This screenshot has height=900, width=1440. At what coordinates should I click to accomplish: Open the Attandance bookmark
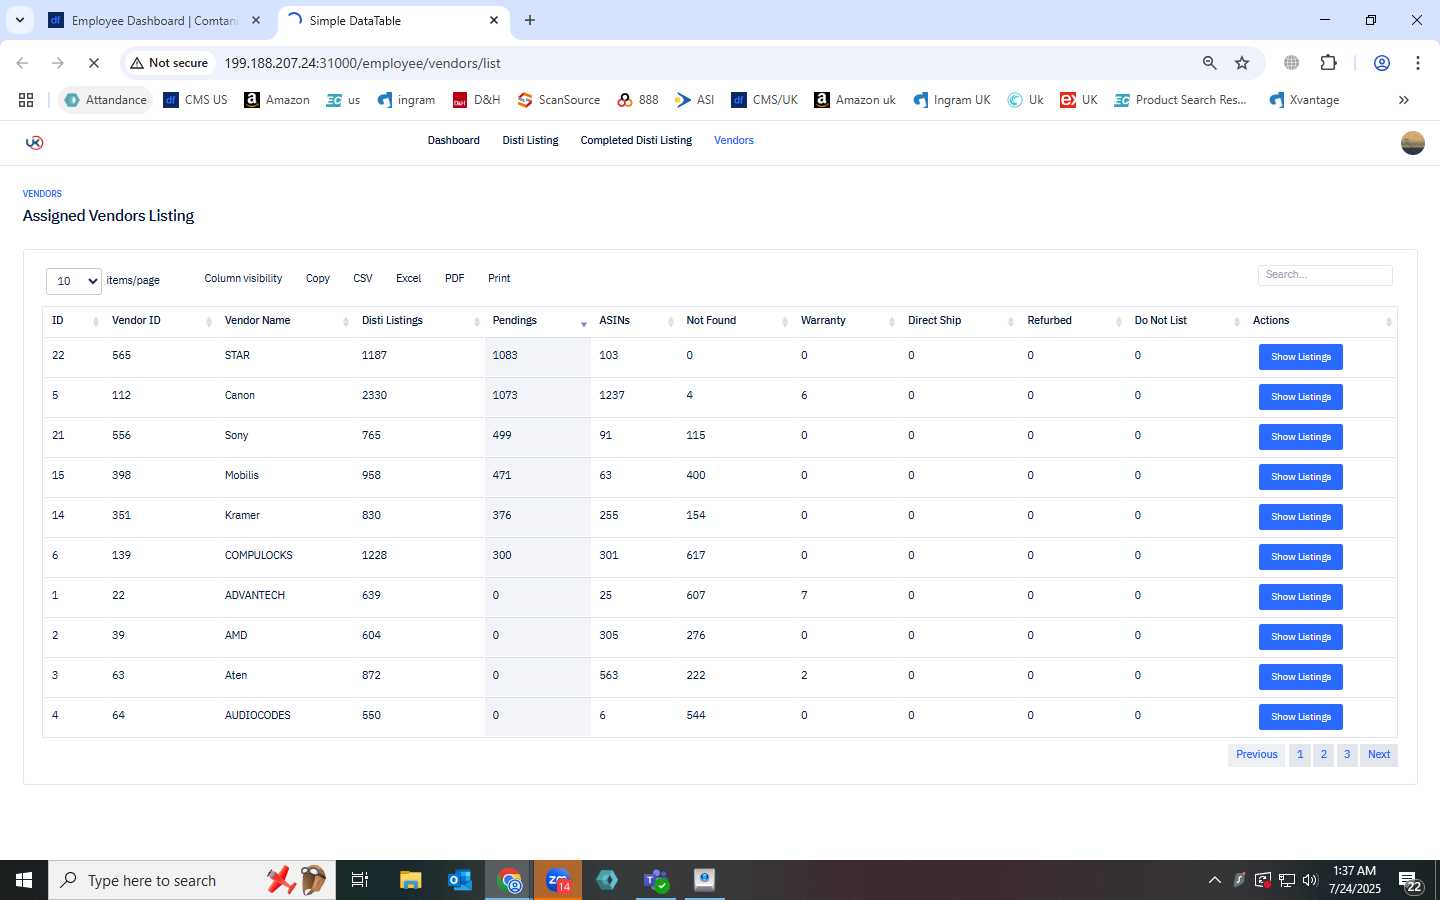click(106, 100)
